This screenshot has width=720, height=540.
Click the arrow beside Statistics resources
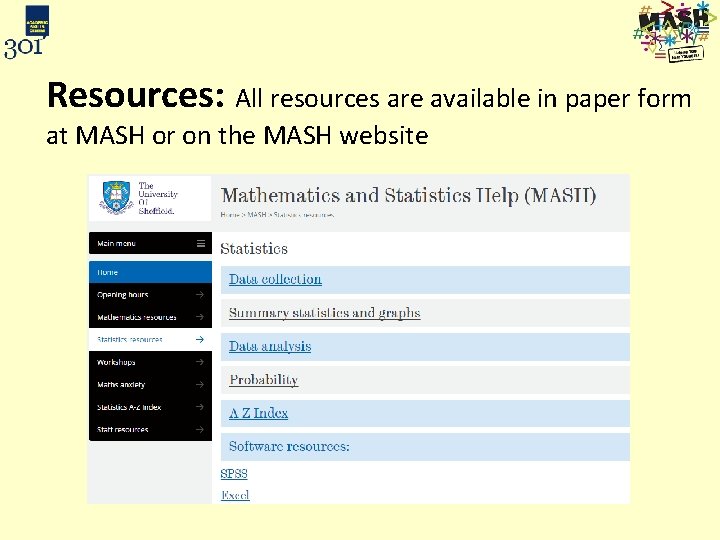pyautogui.click(x=200, y=339)
